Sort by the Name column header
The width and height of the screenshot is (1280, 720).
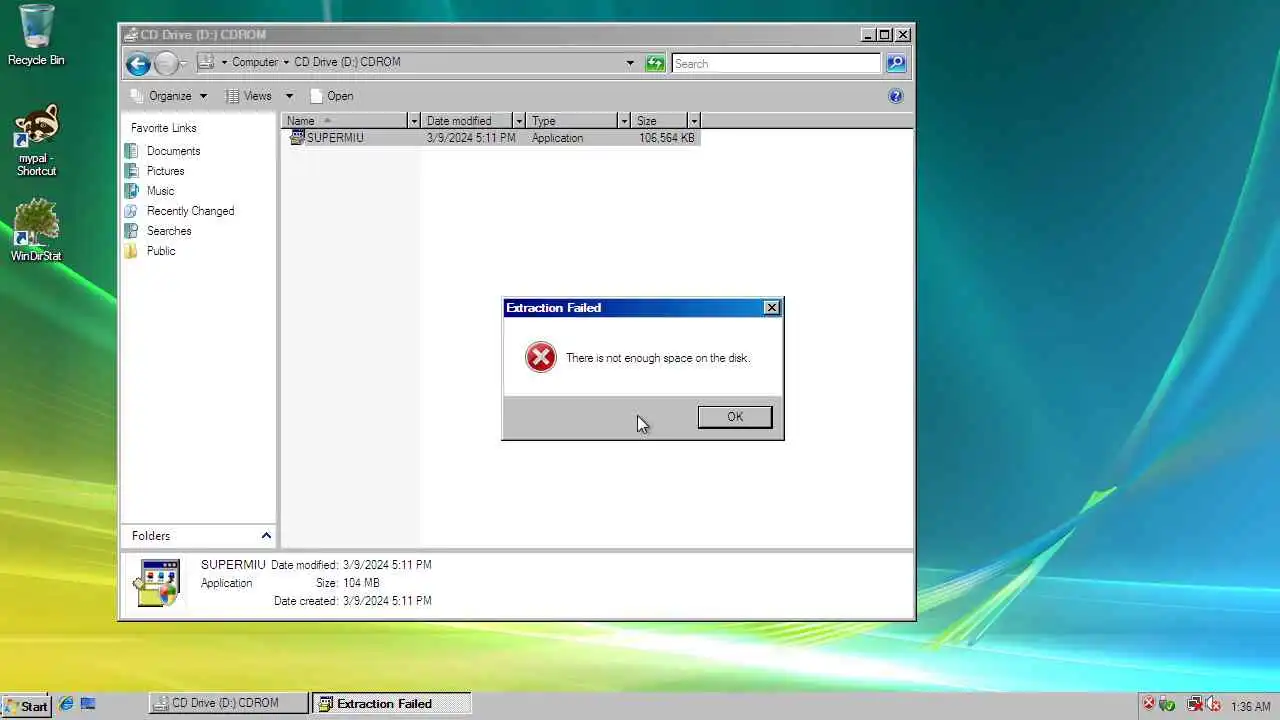(x=343, y=121)
